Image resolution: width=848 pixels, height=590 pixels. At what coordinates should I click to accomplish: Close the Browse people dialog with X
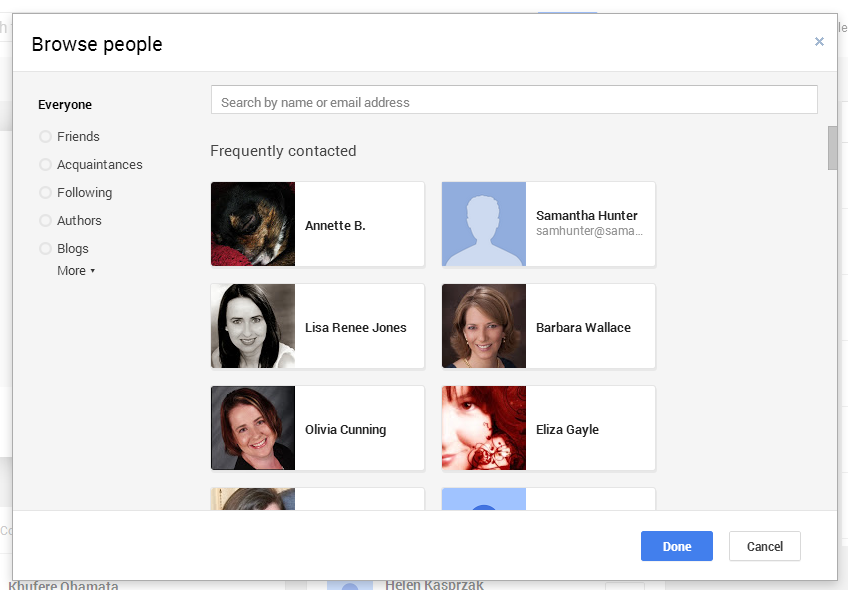click(x=819, y=42)
